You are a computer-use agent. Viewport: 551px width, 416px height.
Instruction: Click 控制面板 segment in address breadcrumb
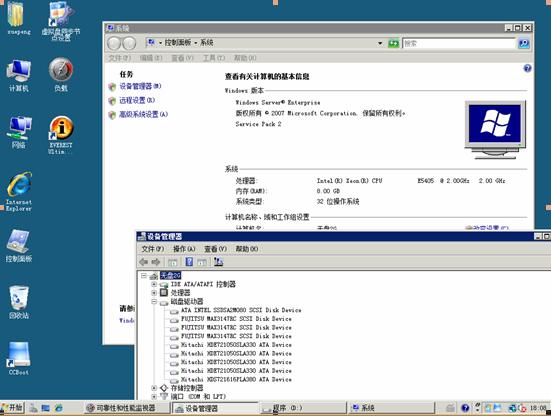pos(178,43)
